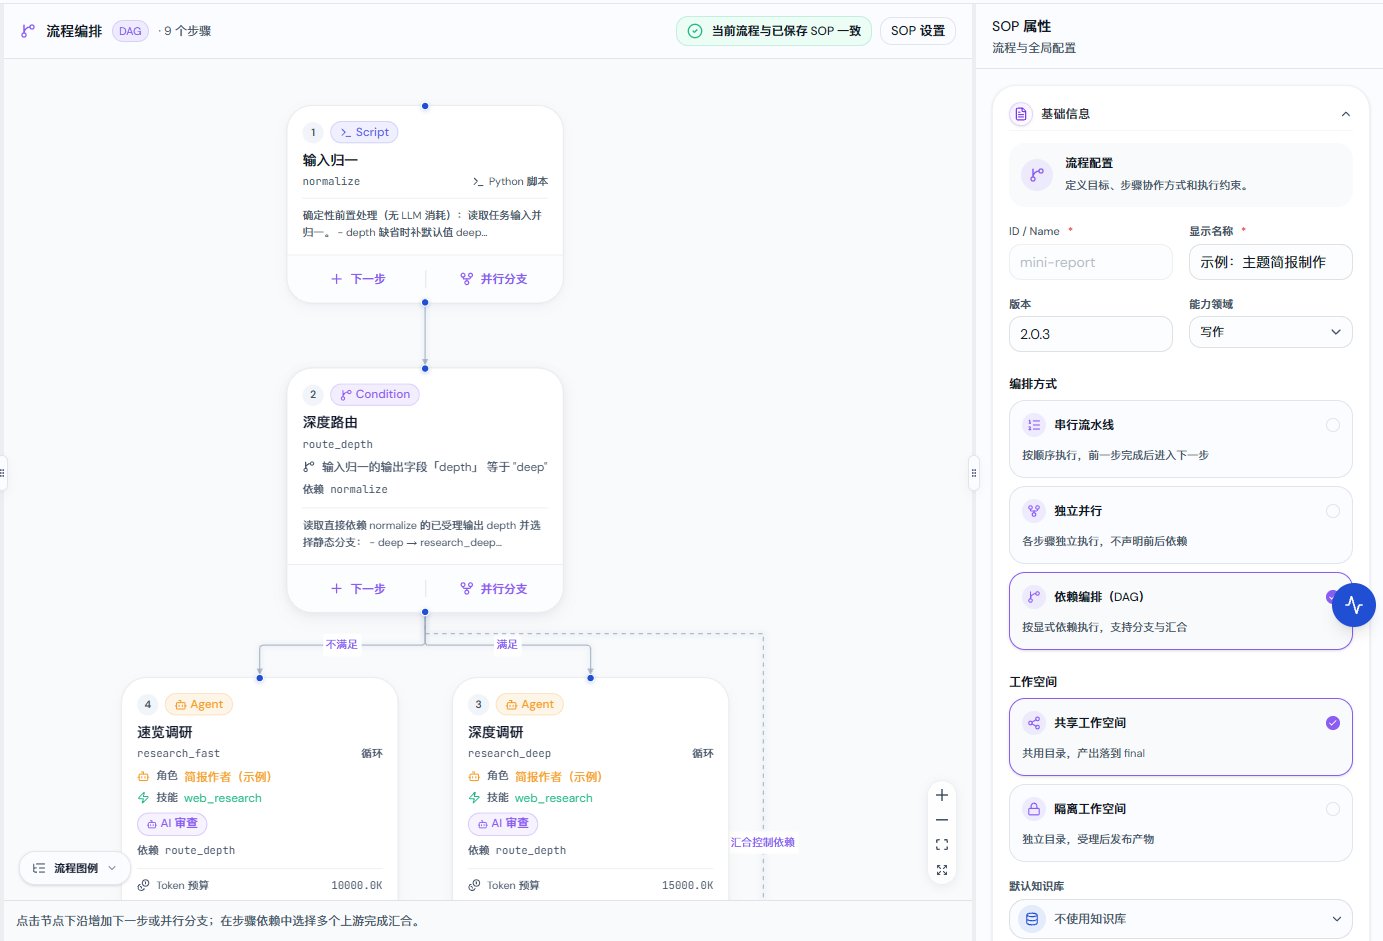The height and width of the screenshot is (941, 1383).
Task: Add 并行分支 from the 深度路由 node
Action: tap(494, 589)
